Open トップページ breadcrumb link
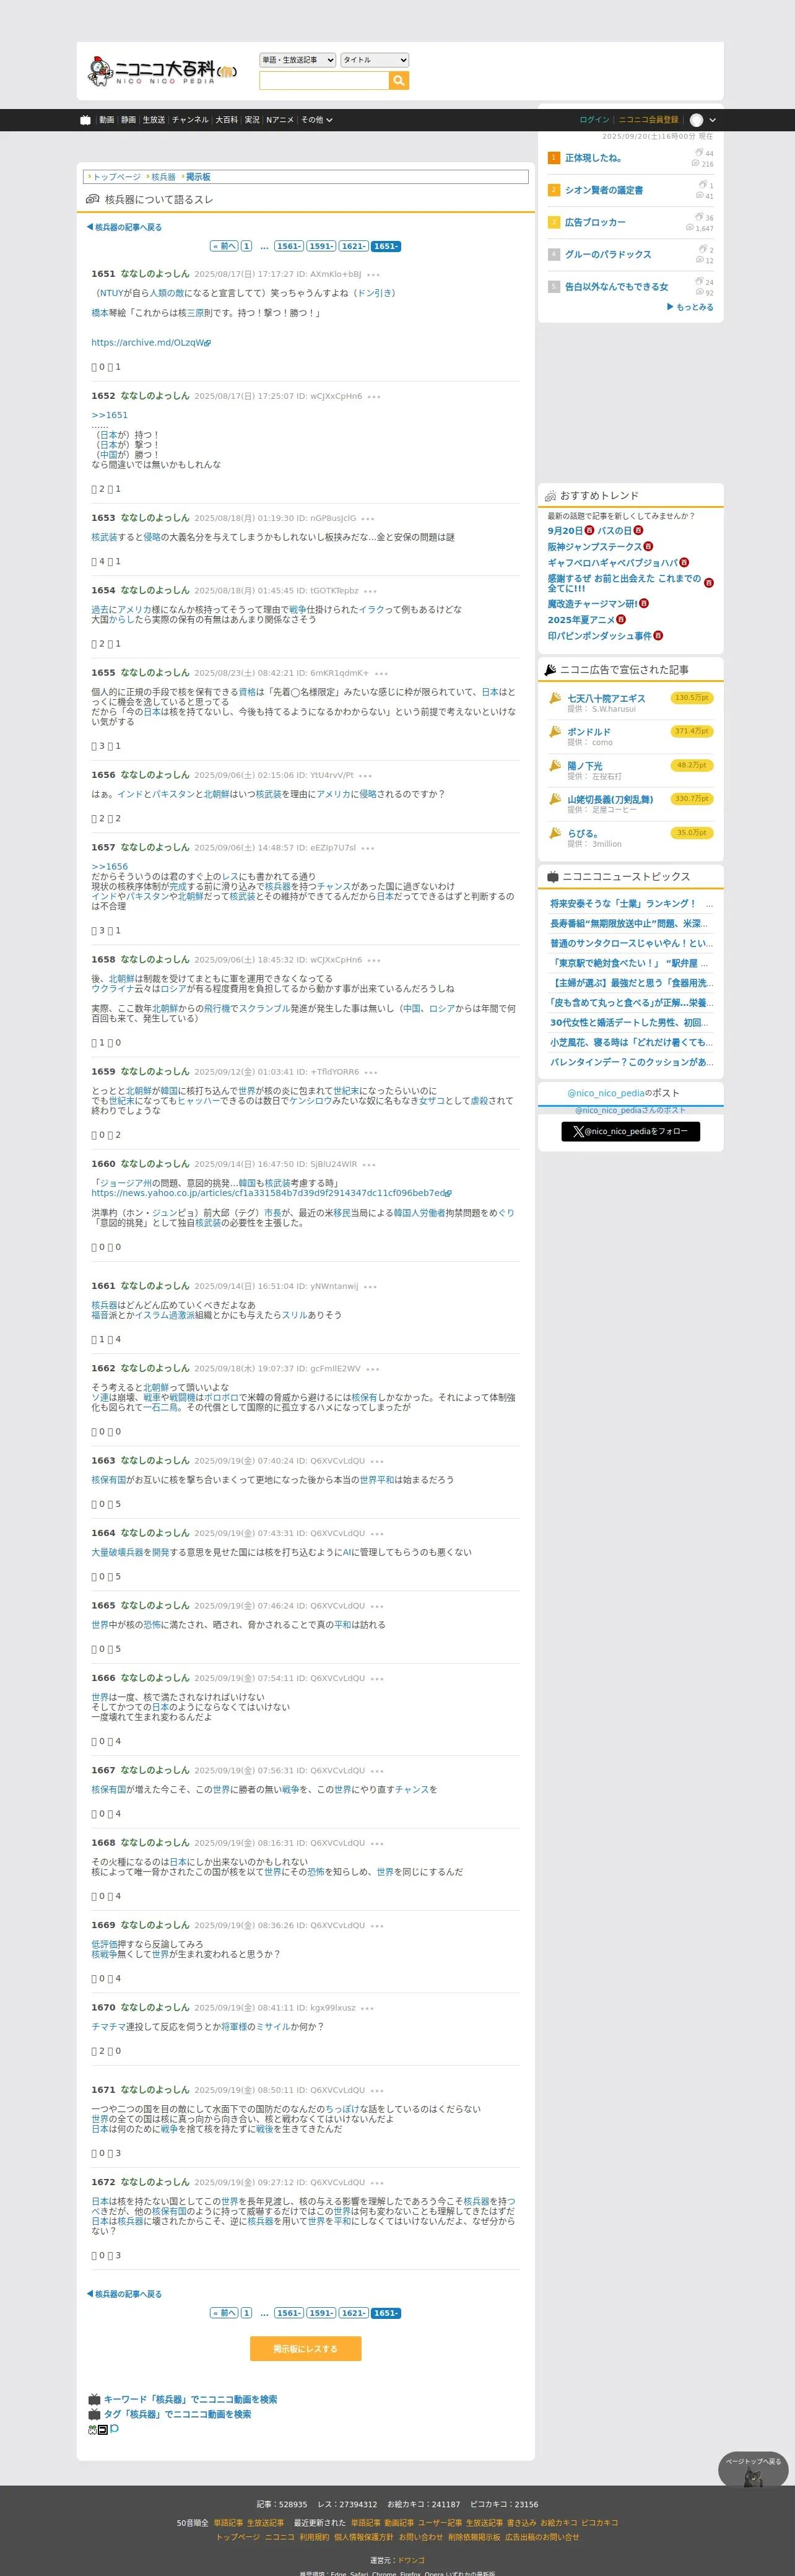Viewport: 795px width, 2576px height. click(x=117, y=177)
